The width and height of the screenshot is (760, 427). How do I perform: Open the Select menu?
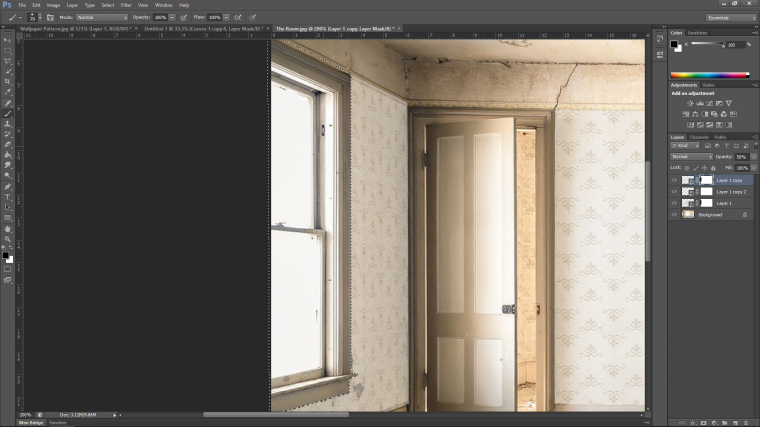click(108, 5)
